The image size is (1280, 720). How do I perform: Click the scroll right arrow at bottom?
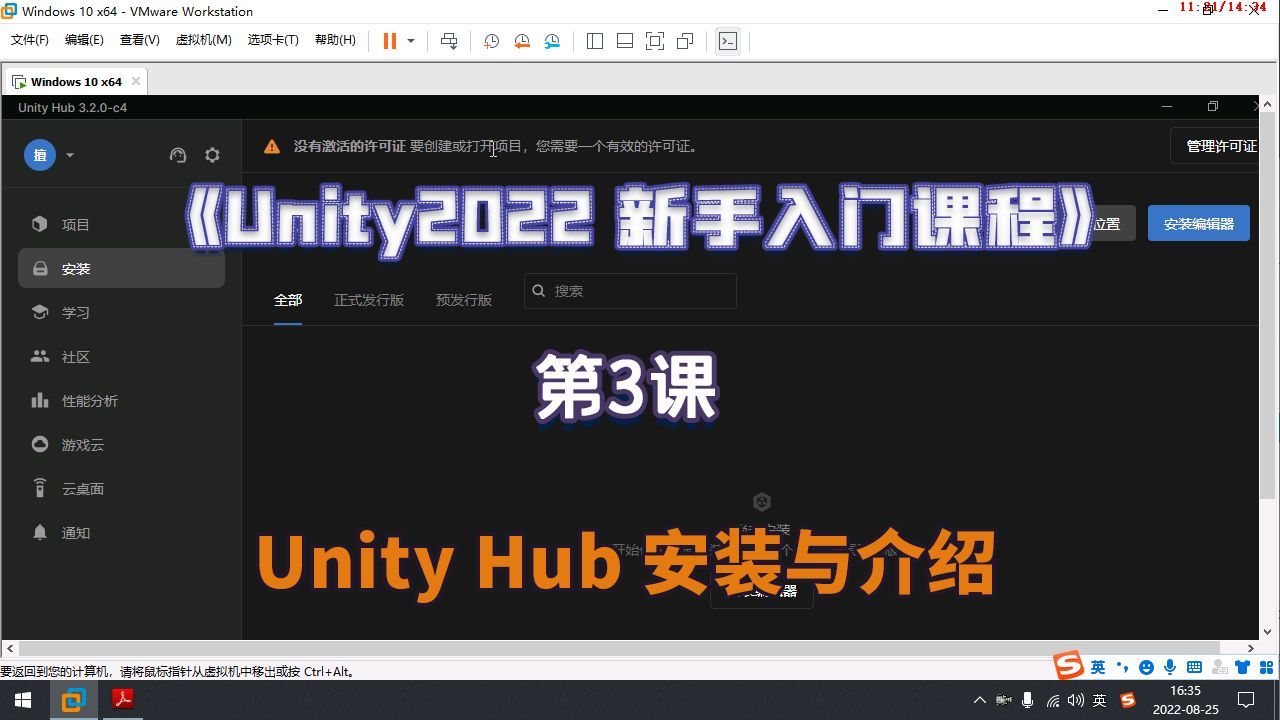point(1250,648)
